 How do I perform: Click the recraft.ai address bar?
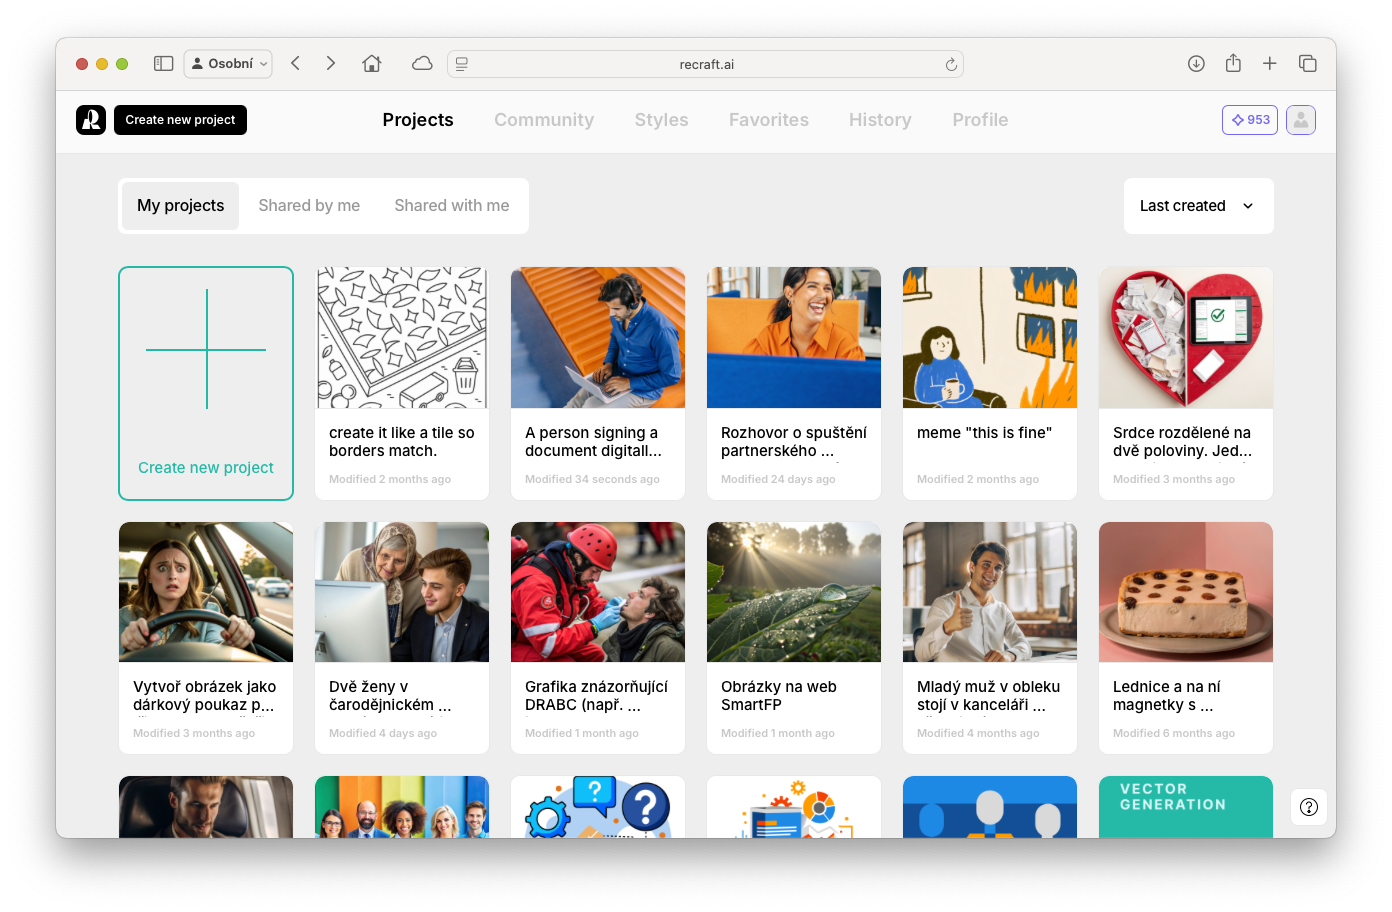coord(706,64)
